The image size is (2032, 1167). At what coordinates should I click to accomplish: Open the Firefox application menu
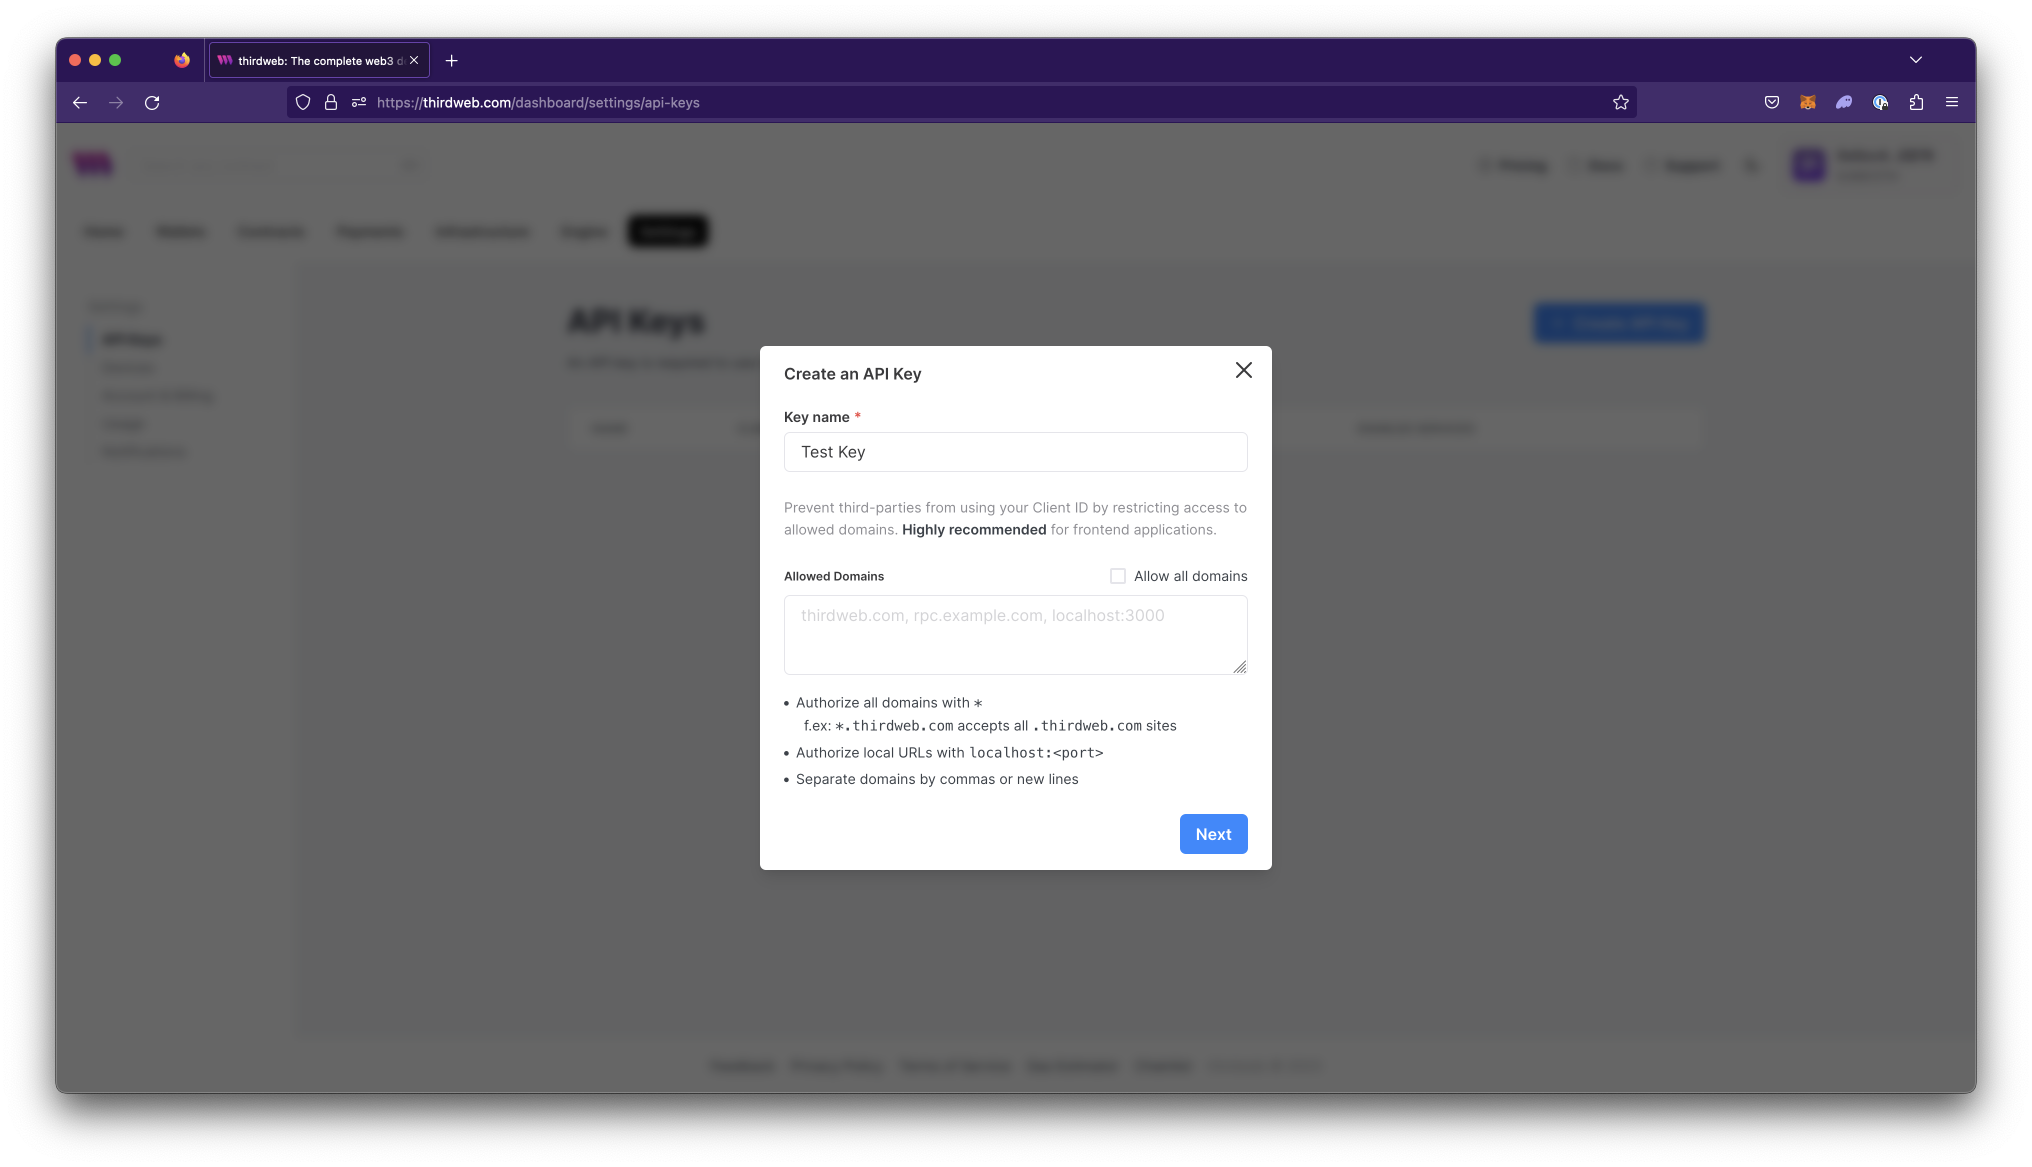pyautogui.click(x=1951, y=102)
